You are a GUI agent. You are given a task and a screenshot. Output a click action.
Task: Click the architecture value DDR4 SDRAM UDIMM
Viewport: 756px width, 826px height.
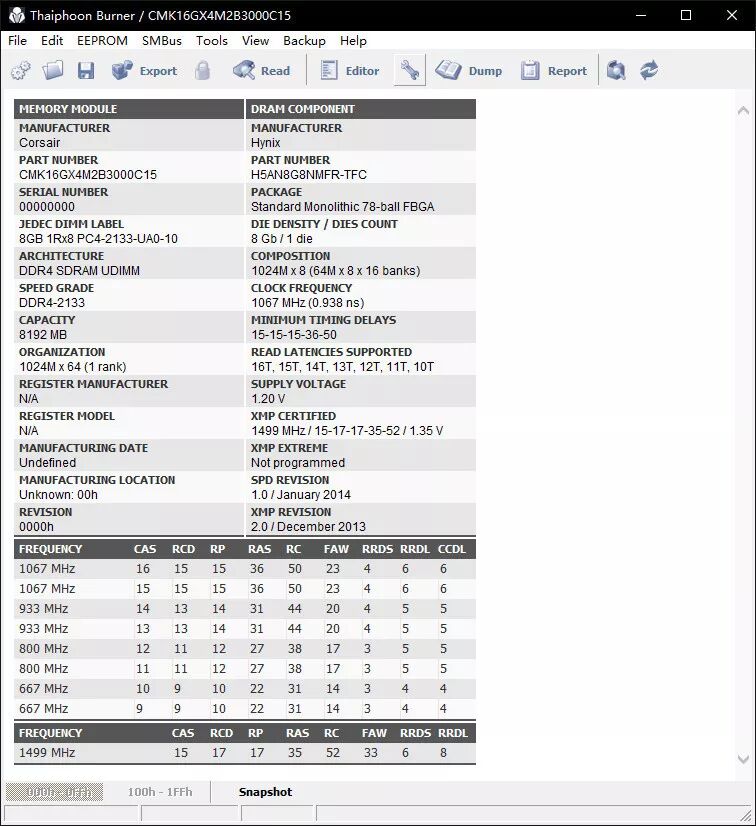coord(80,271)
